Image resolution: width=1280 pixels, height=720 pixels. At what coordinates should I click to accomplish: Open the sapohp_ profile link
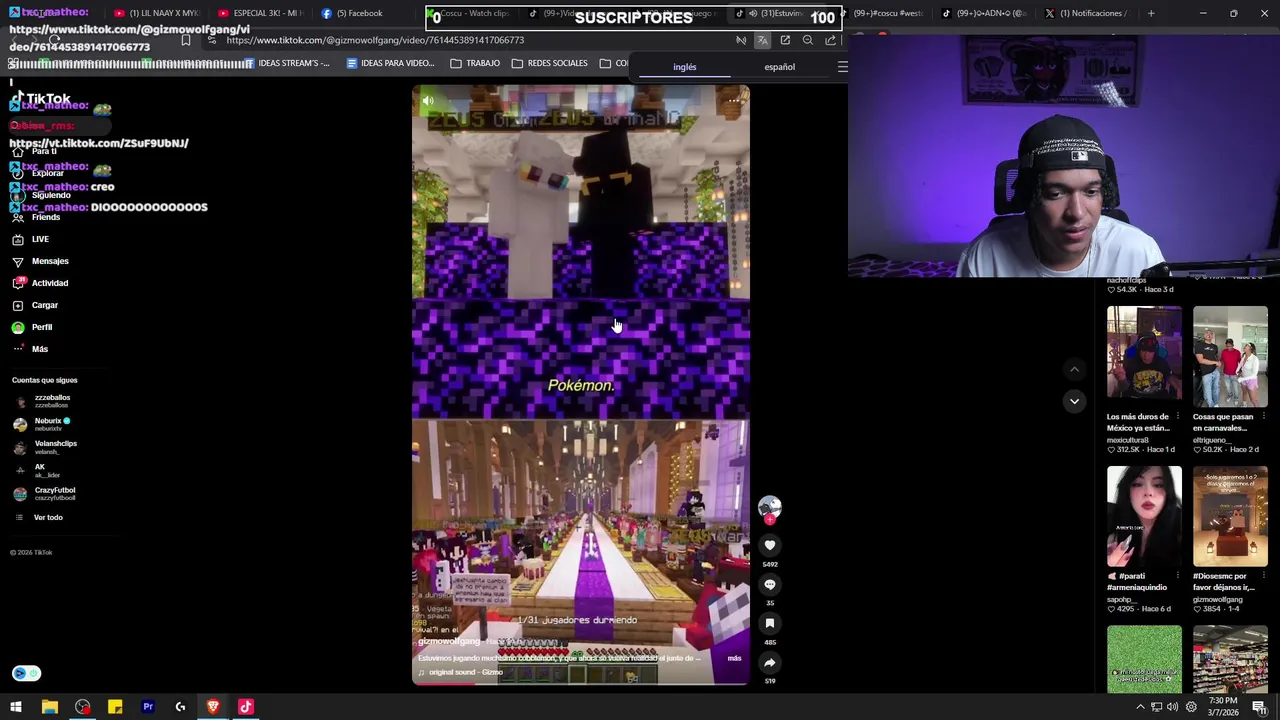click(x=1120, y=600)
